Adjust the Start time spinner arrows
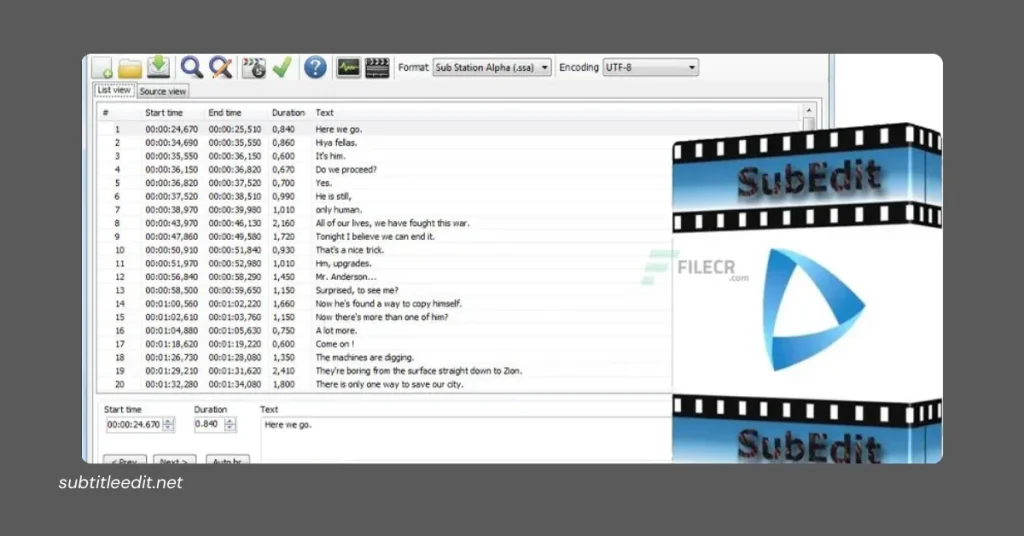This screenshot has width=1024, height=536. [x=168, y=424]
